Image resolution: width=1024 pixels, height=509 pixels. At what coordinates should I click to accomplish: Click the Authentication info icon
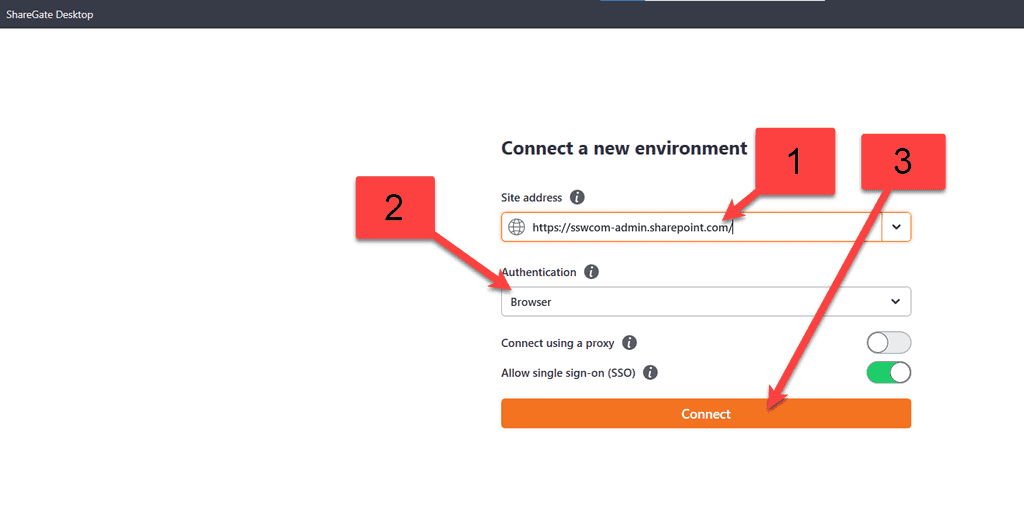coord(591,272)
